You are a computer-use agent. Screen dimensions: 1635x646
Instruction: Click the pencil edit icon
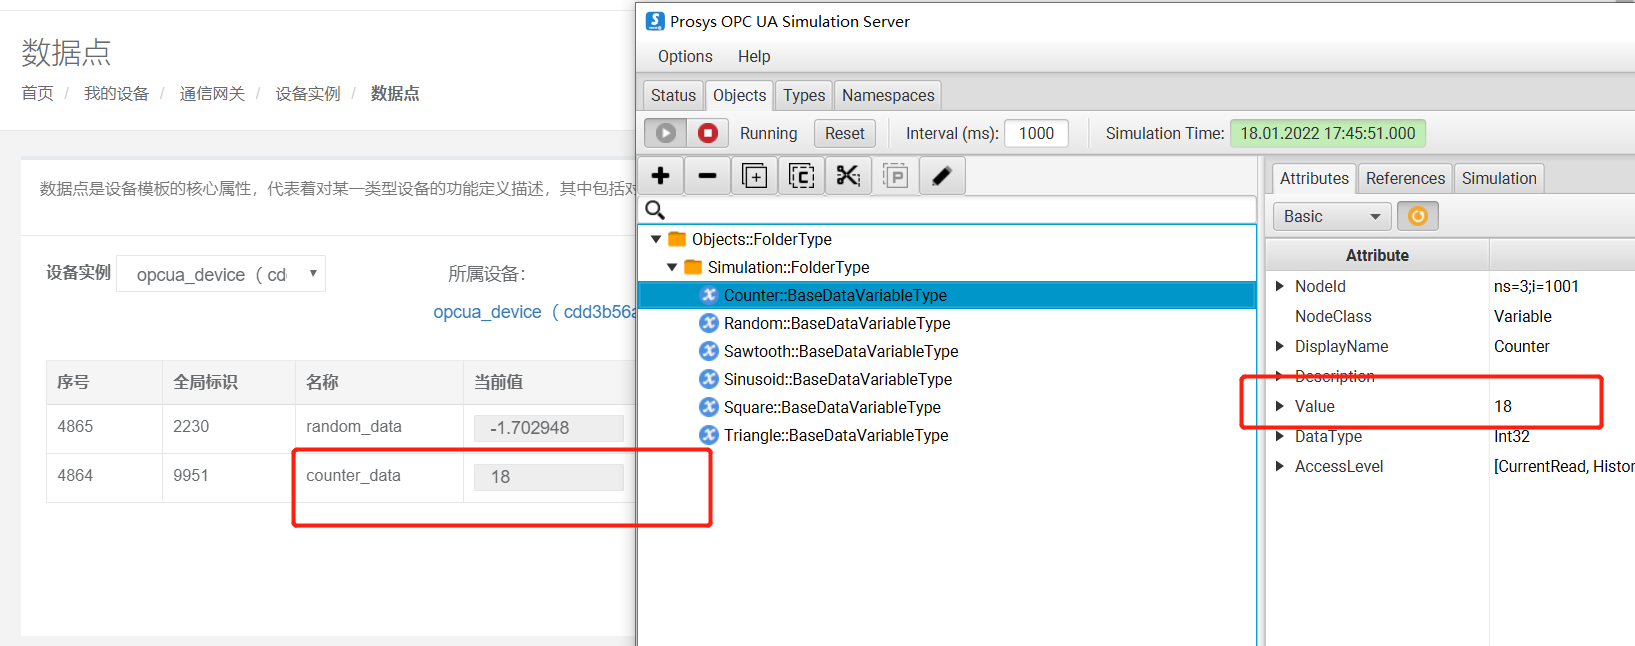(941, 176)
